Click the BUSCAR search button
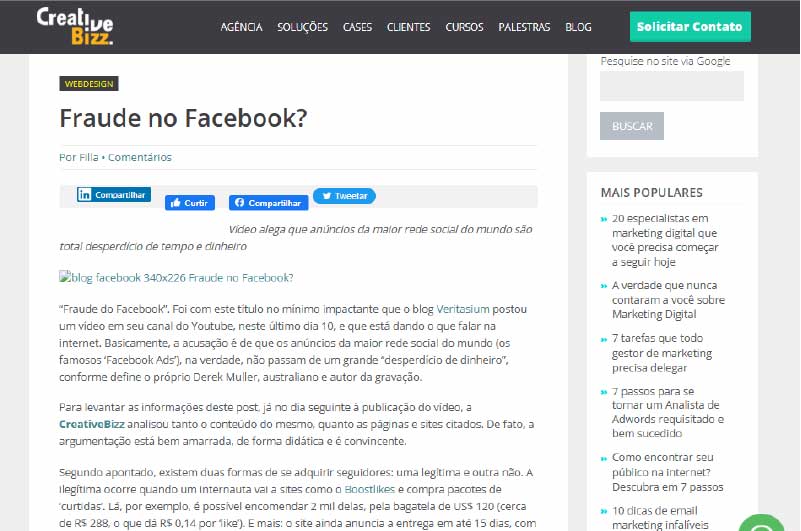 tap(632, 126)
